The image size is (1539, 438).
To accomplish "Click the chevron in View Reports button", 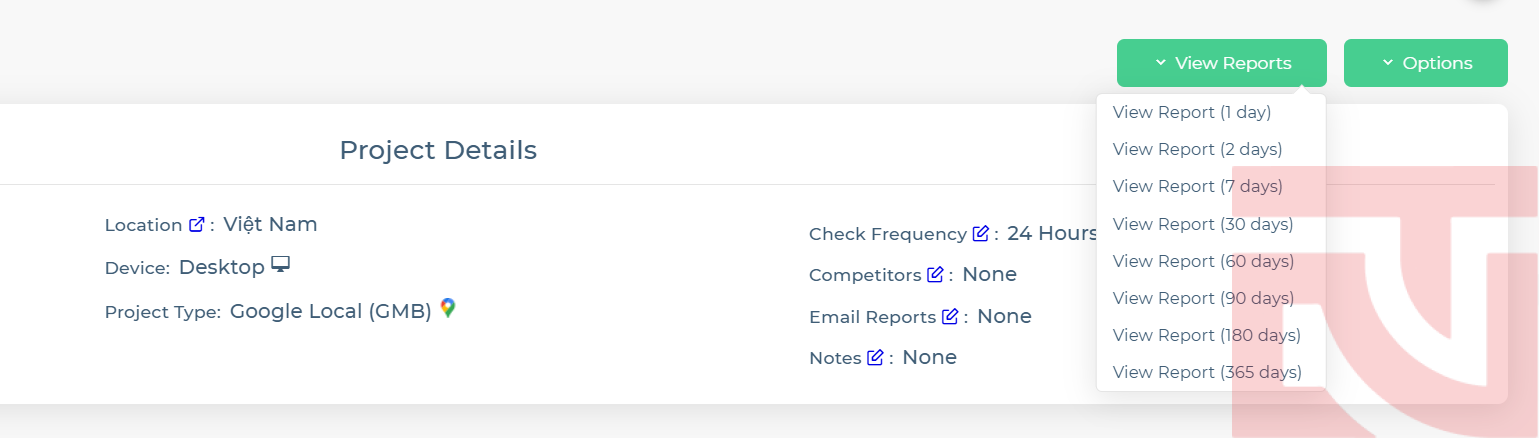I will click(1161, 63).
